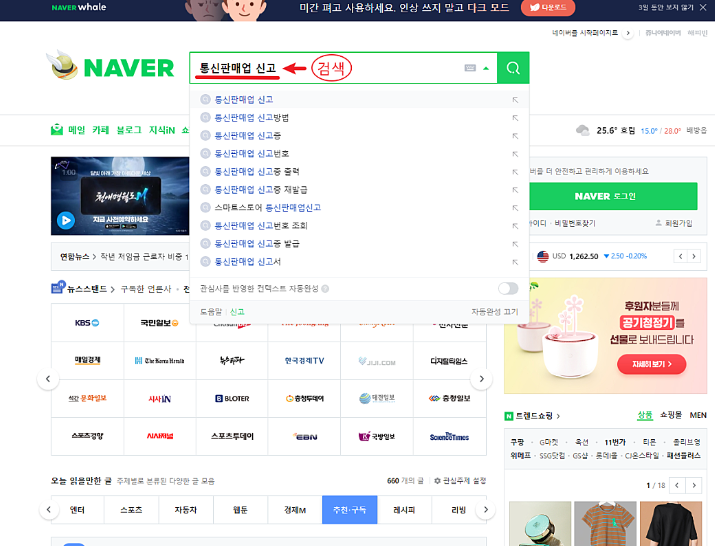The width and height of the screenshot is (715, 546).
Task: Select 엔터 topic tab
Action: click(x=77, y=510)
